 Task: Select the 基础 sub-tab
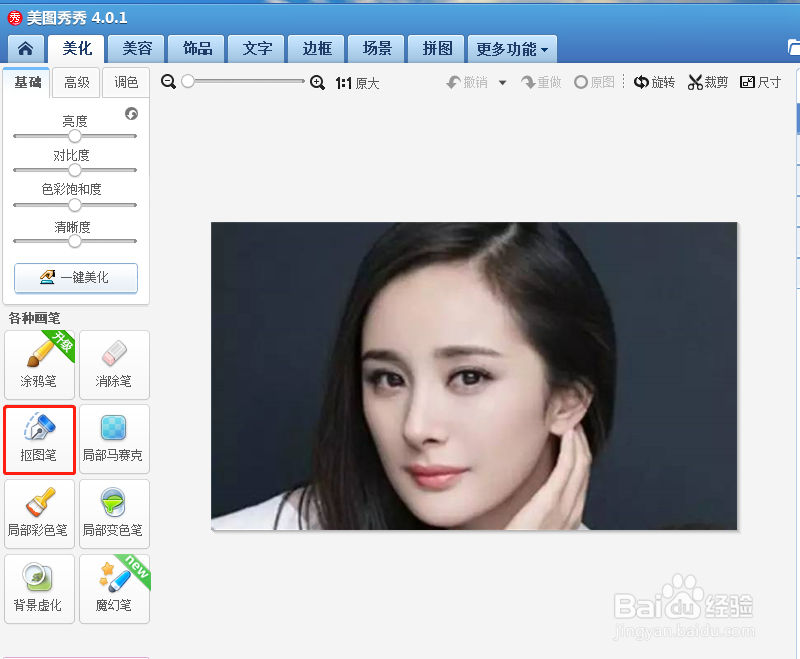[x=27, y=82]
